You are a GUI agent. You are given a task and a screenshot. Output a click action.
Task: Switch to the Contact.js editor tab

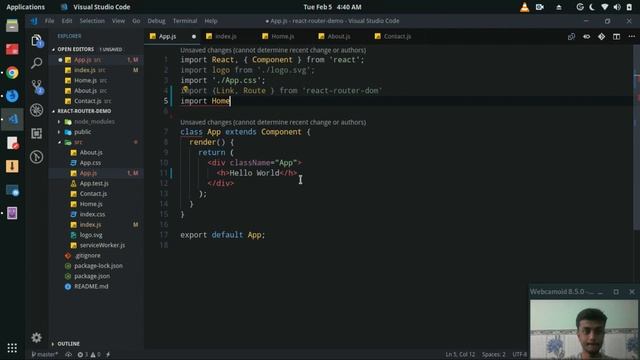[397, 36]
